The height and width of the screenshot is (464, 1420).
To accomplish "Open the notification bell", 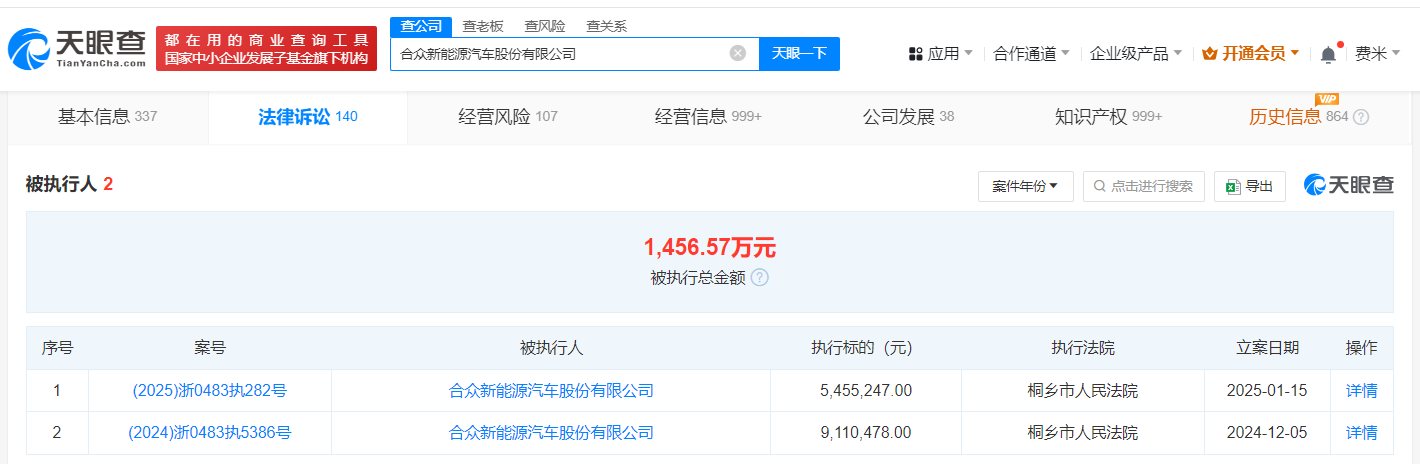I will 1328,54.
